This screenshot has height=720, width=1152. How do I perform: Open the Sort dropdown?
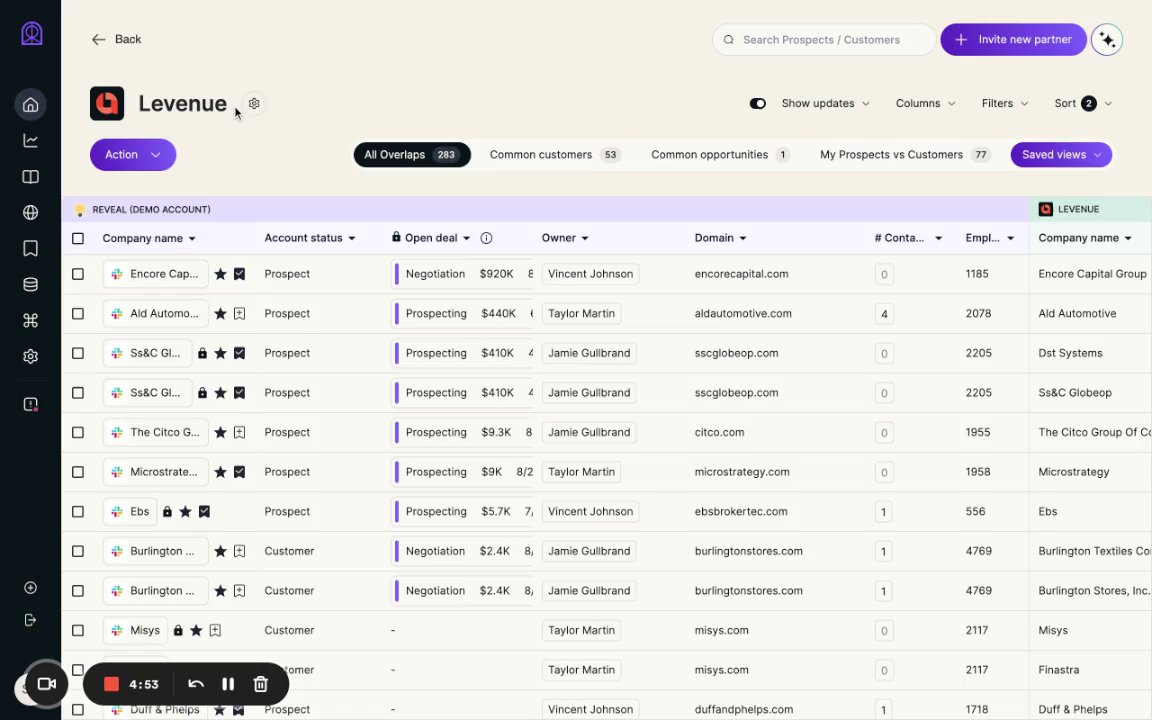(1084, 104)
